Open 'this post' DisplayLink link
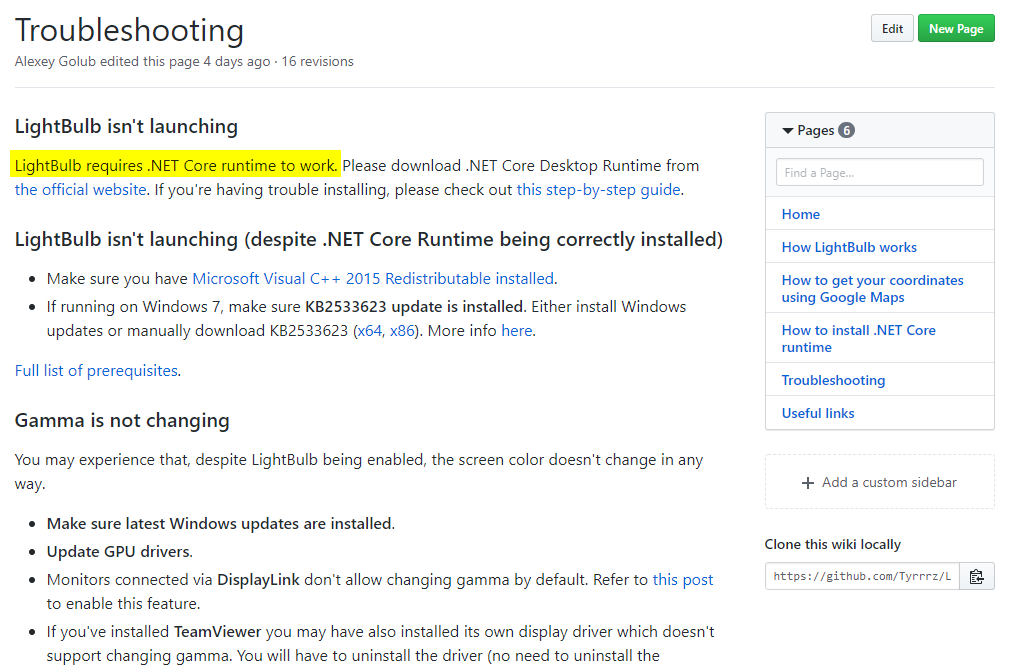 [682, 580]
